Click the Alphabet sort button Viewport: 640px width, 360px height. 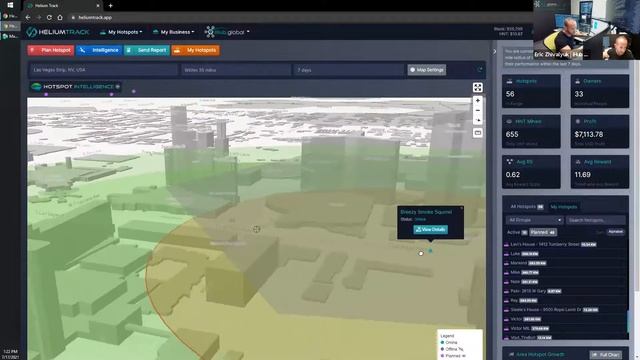point(616,231)
